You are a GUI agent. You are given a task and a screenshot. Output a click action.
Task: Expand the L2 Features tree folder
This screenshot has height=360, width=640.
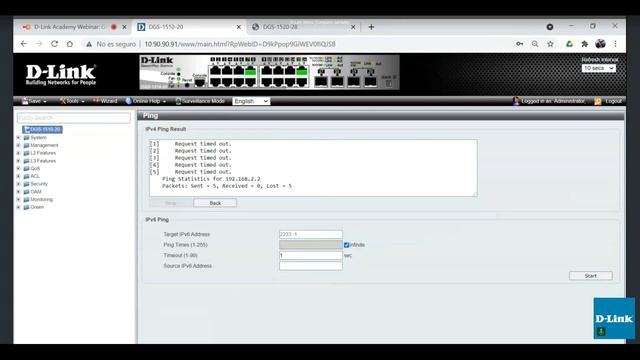[x=18, y=153]
